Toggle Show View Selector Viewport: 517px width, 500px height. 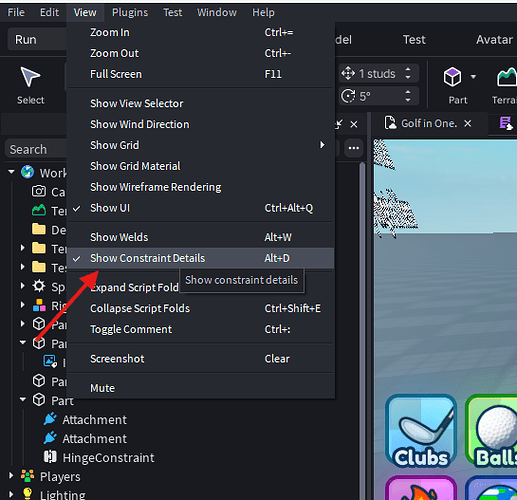click(201, 103)
